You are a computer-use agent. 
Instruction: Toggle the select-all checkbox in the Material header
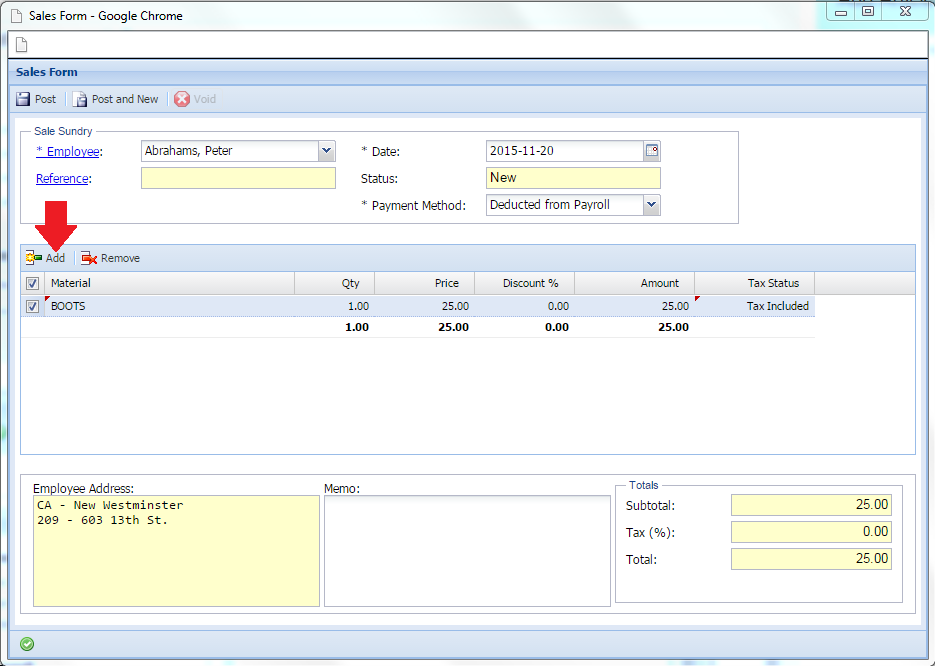(32, 283)
